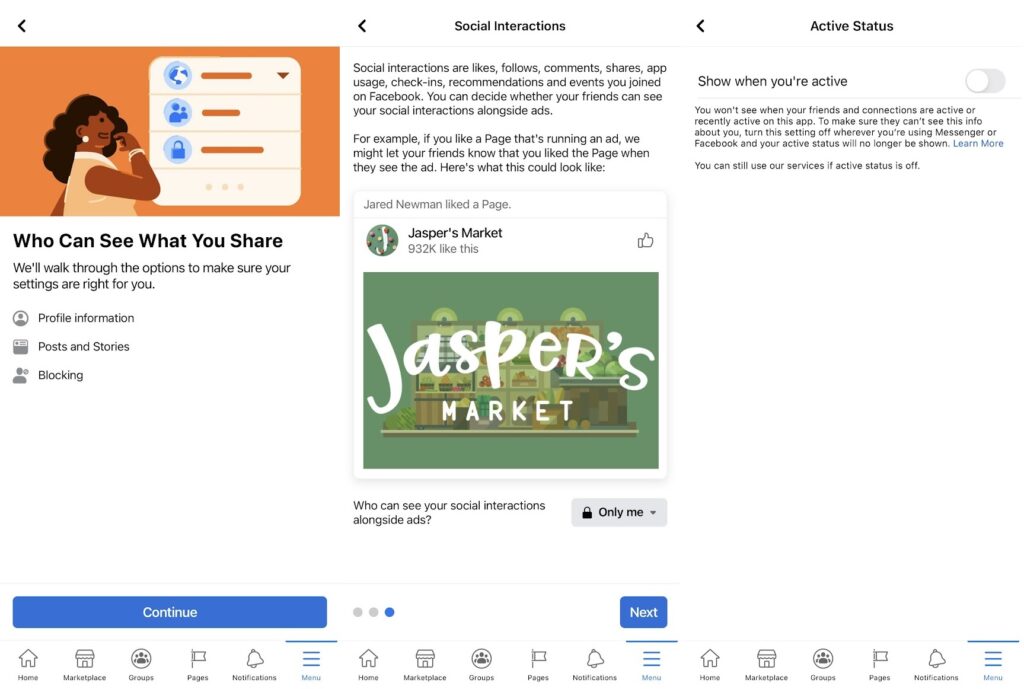Click the Jasper's Market ad image

point(510,370)
